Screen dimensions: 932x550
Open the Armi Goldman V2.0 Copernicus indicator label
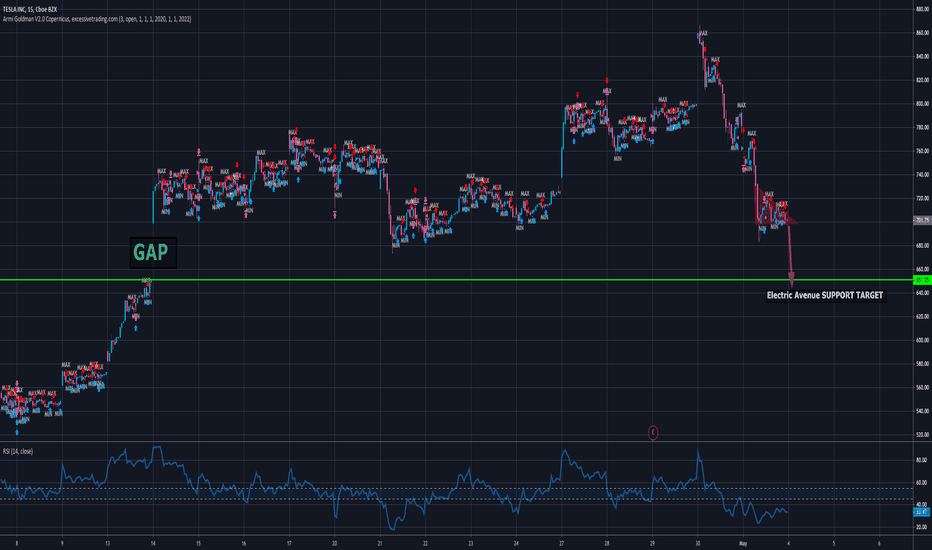click(x=97, y=19)
